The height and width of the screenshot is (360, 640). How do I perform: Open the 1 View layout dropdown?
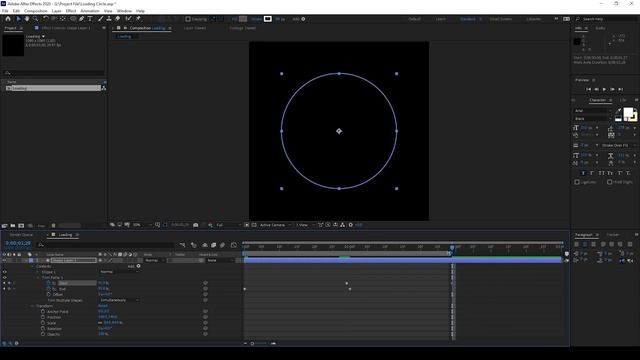point(305,225)
